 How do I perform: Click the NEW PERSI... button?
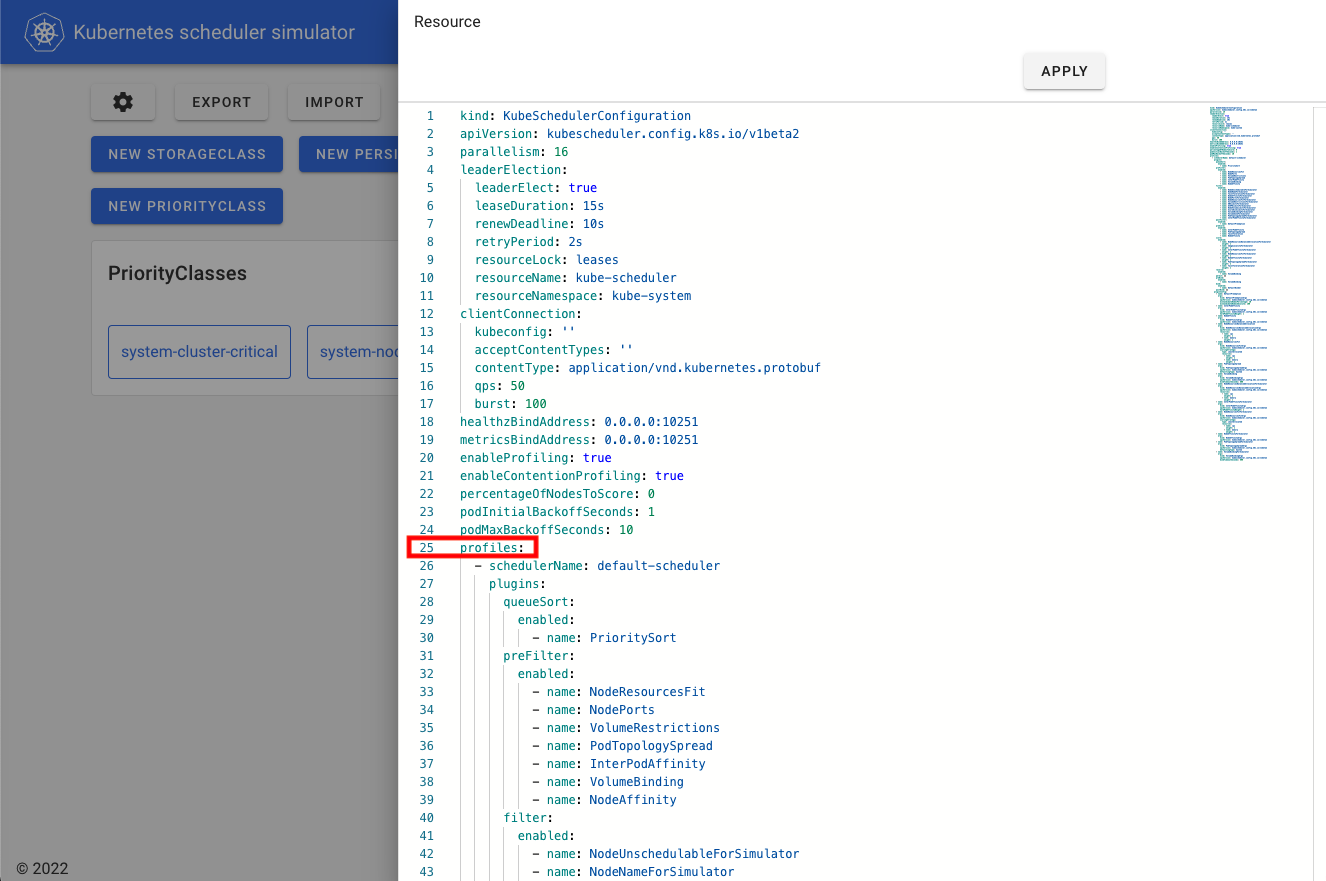click(348, 154)
